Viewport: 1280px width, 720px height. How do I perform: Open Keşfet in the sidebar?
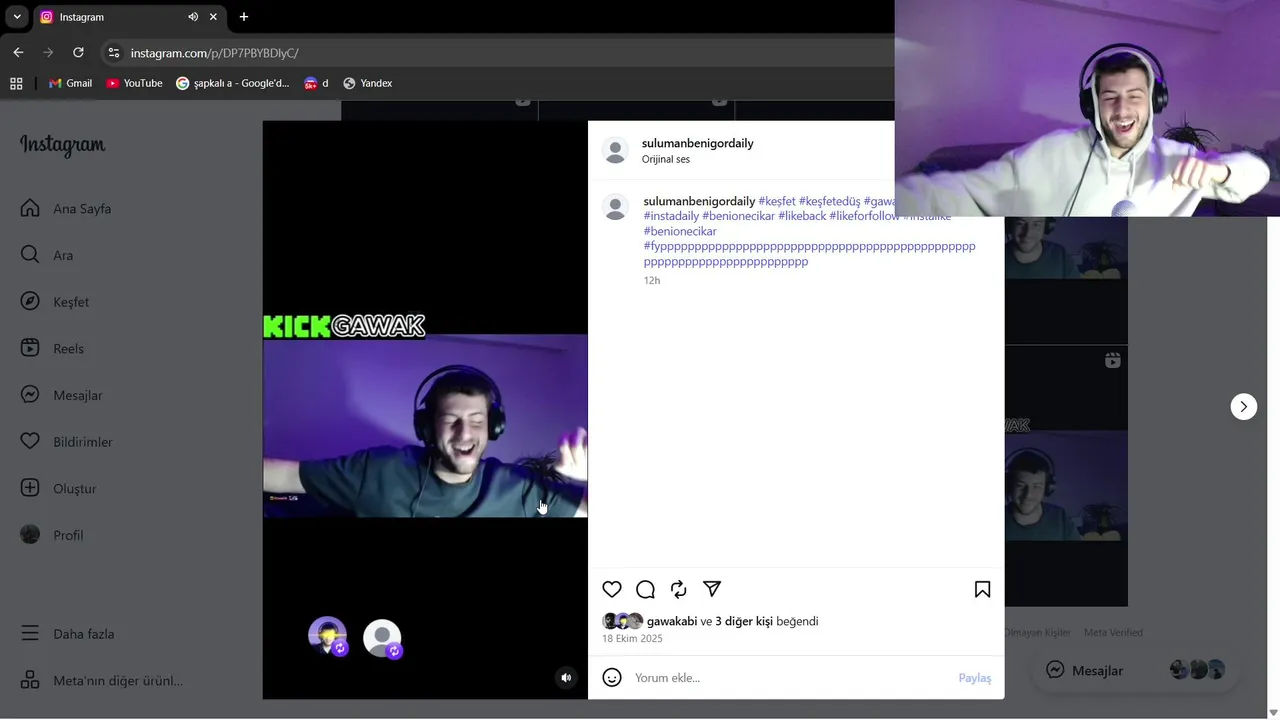click(55, 302)
